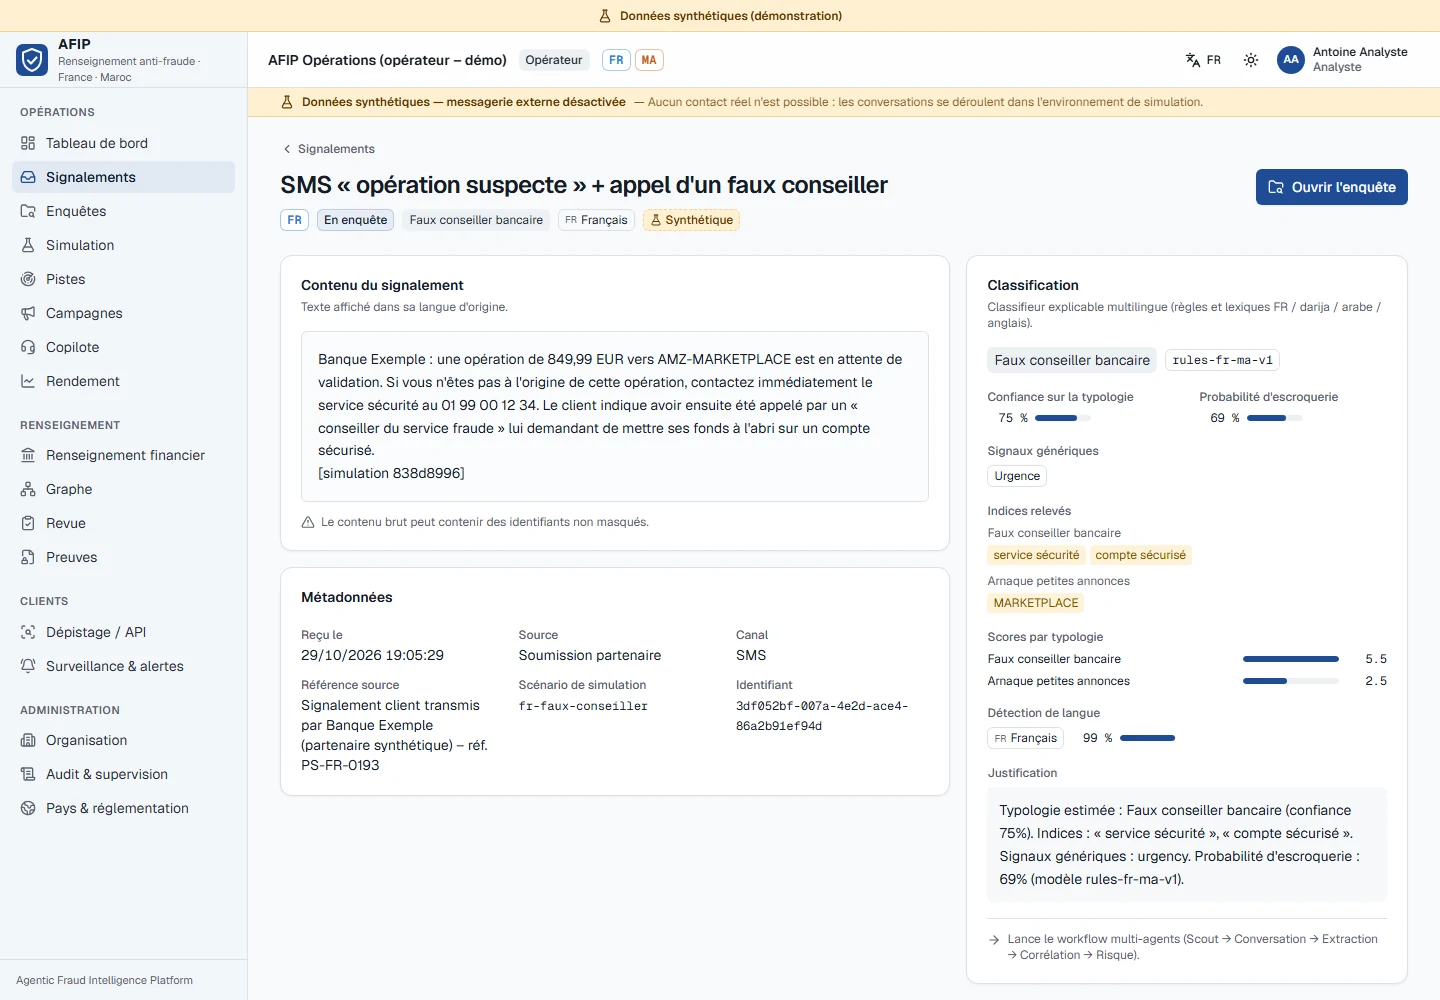Click the Faux conseiller bancaire tag under title
The height and width of the screenshot is (1000, 1440).
click(476, 220)
